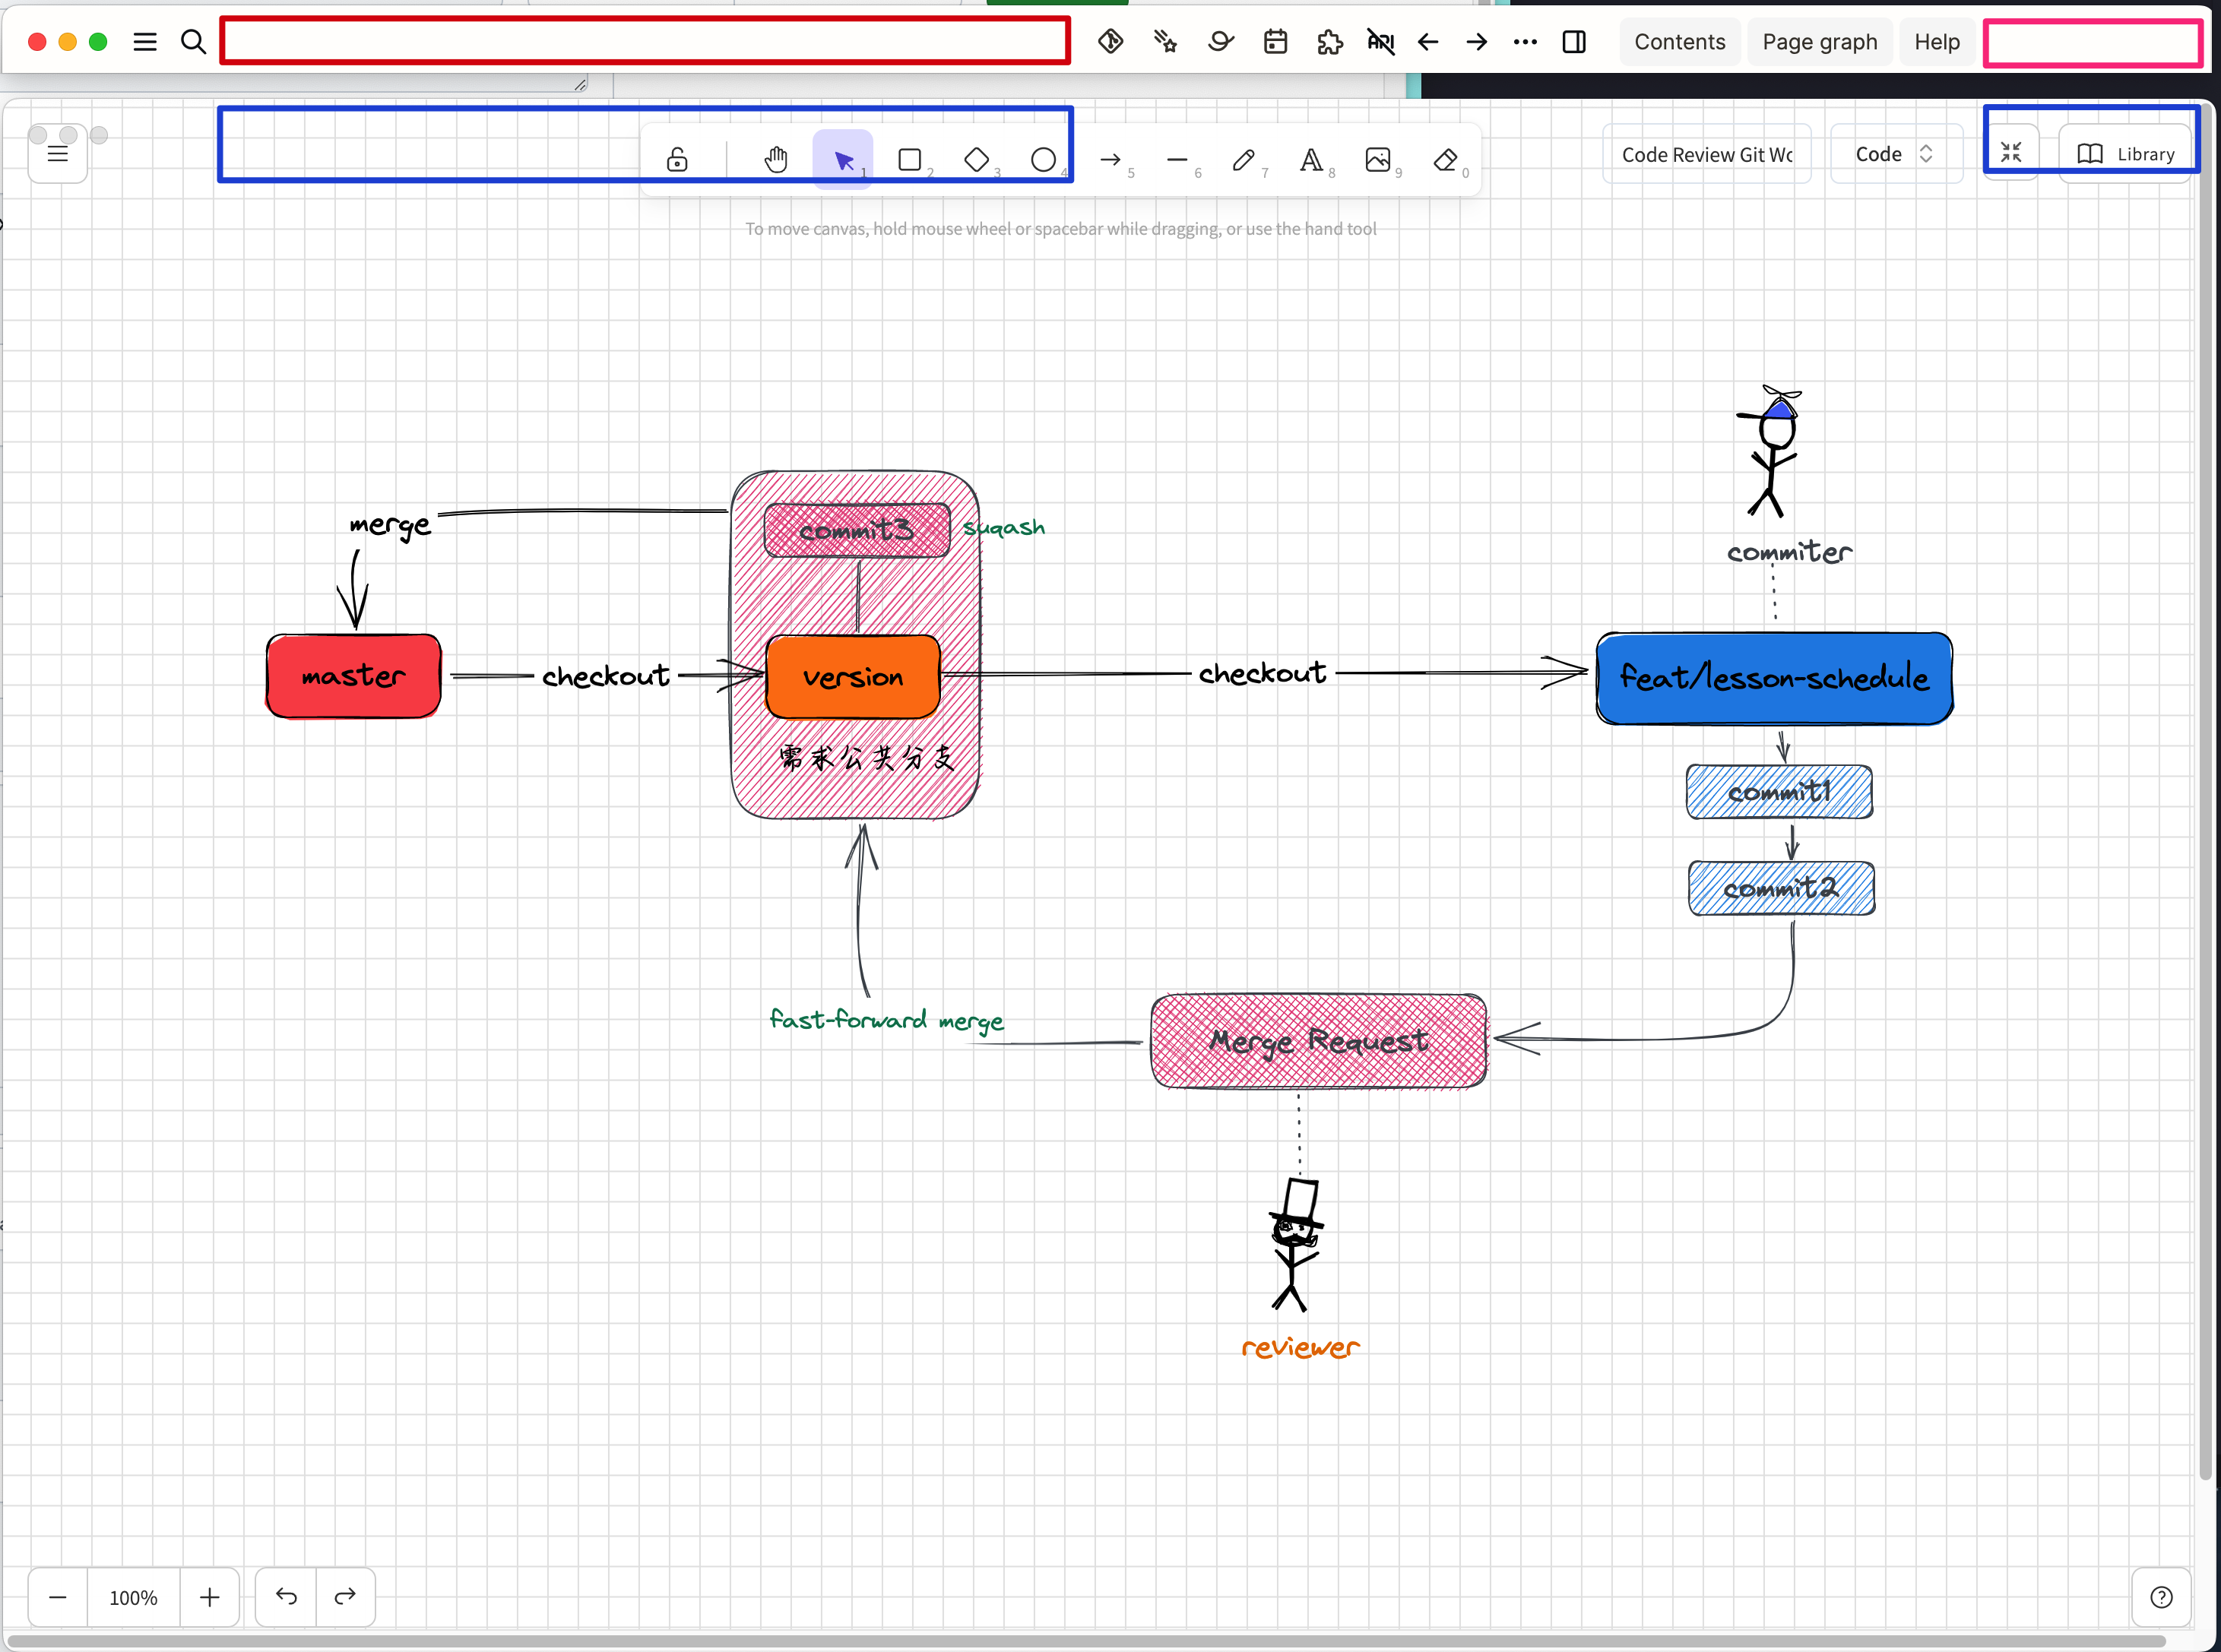Open the Code language dropdown
Screen dimensions: 2221x1652
click(1894, 153)
